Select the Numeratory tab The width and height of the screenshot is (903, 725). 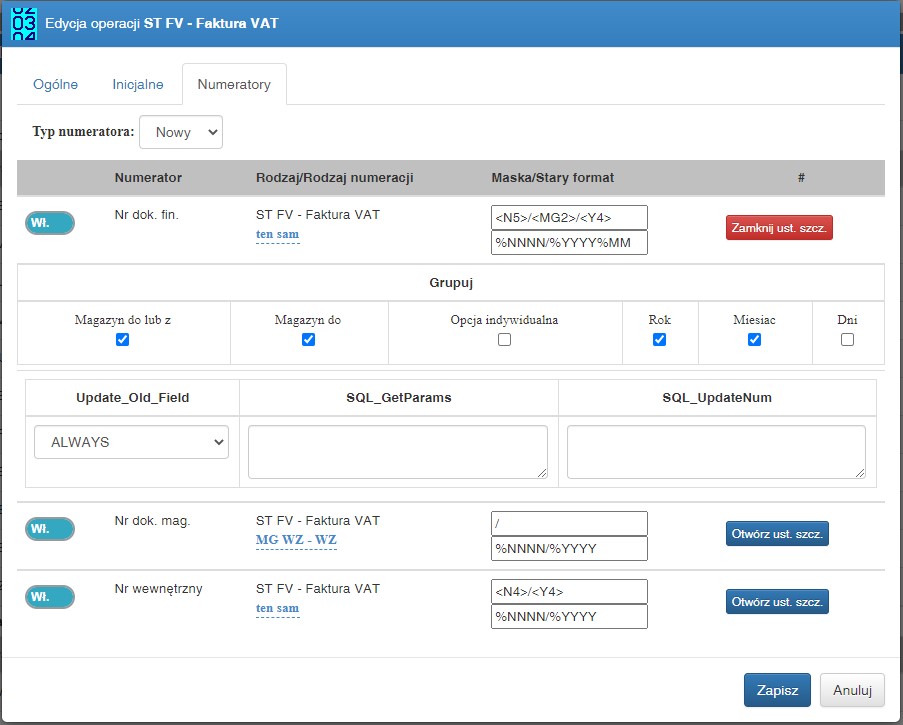point(234,85)
